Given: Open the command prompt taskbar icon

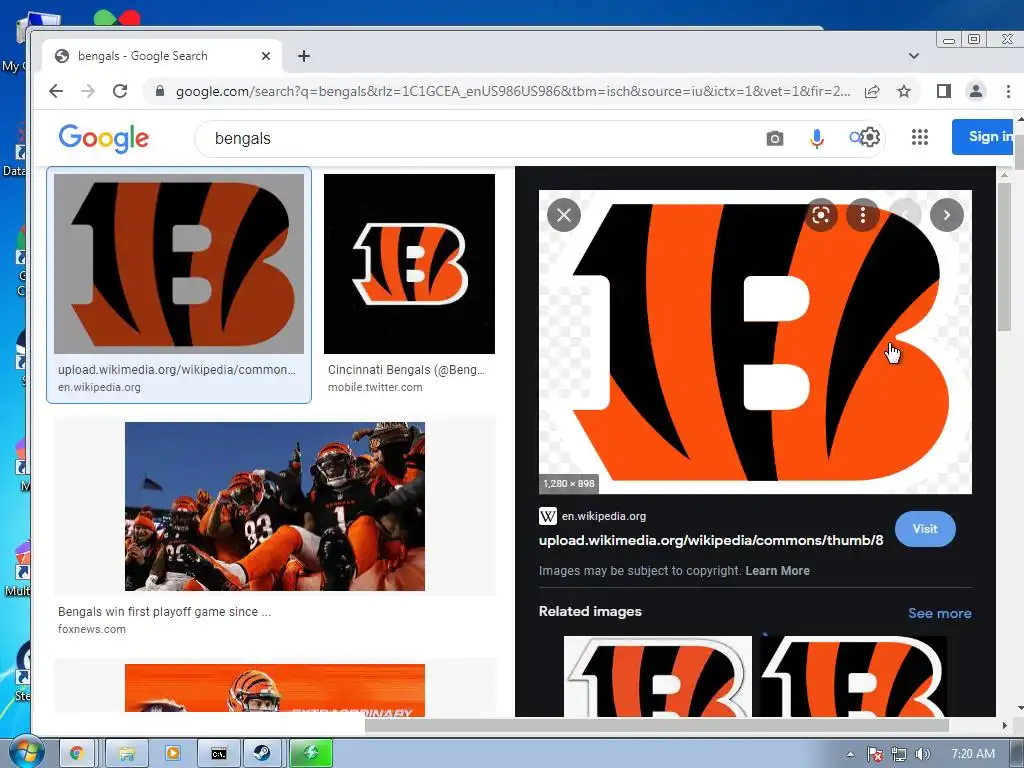Looking at the screenshot, I should (x=219, y=753).
